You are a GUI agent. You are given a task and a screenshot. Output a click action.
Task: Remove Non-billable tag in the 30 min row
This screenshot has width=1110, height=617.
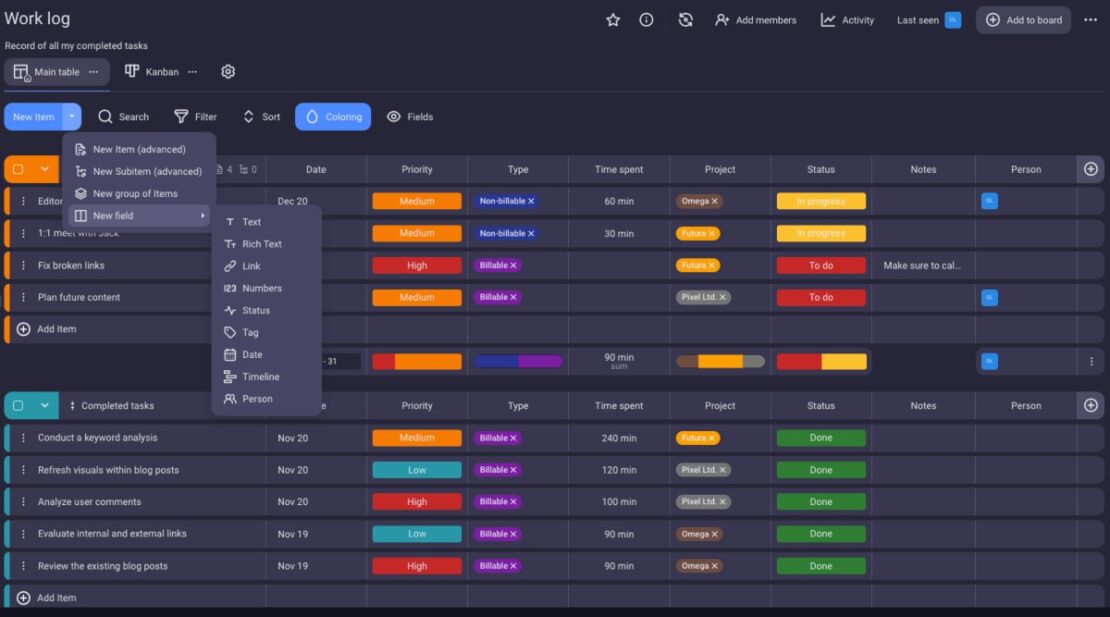(531, 233)
